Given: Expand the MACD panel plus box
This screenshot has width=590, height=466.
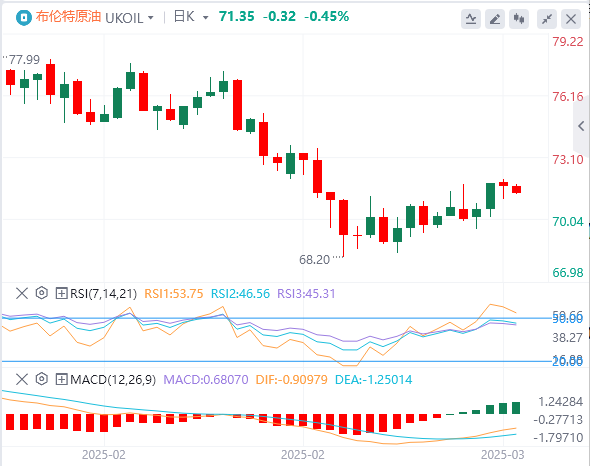Looking at the screenshot, I should pyautogui.click(x=61, y=379).
